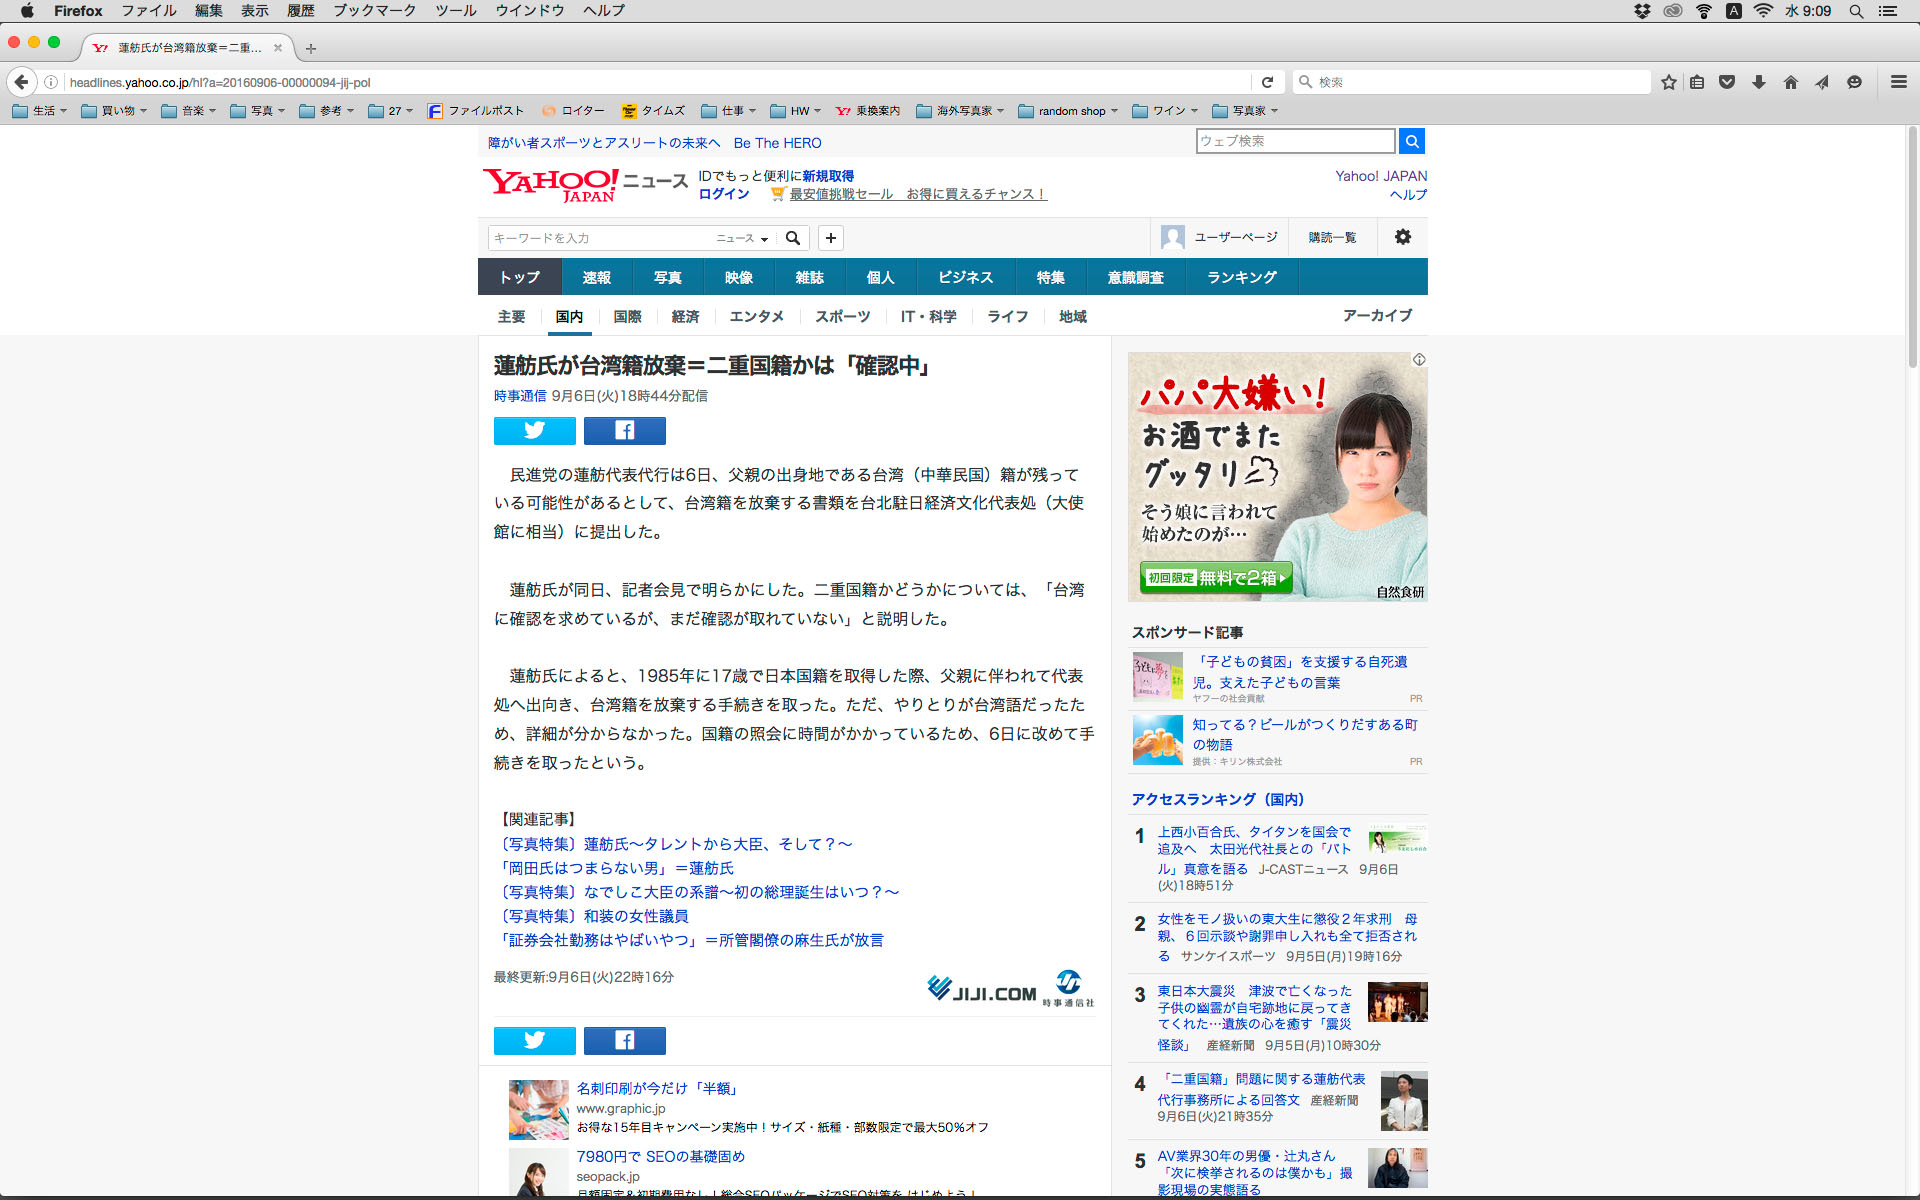Select the 国際 news category tab

(x=627, y=317)
